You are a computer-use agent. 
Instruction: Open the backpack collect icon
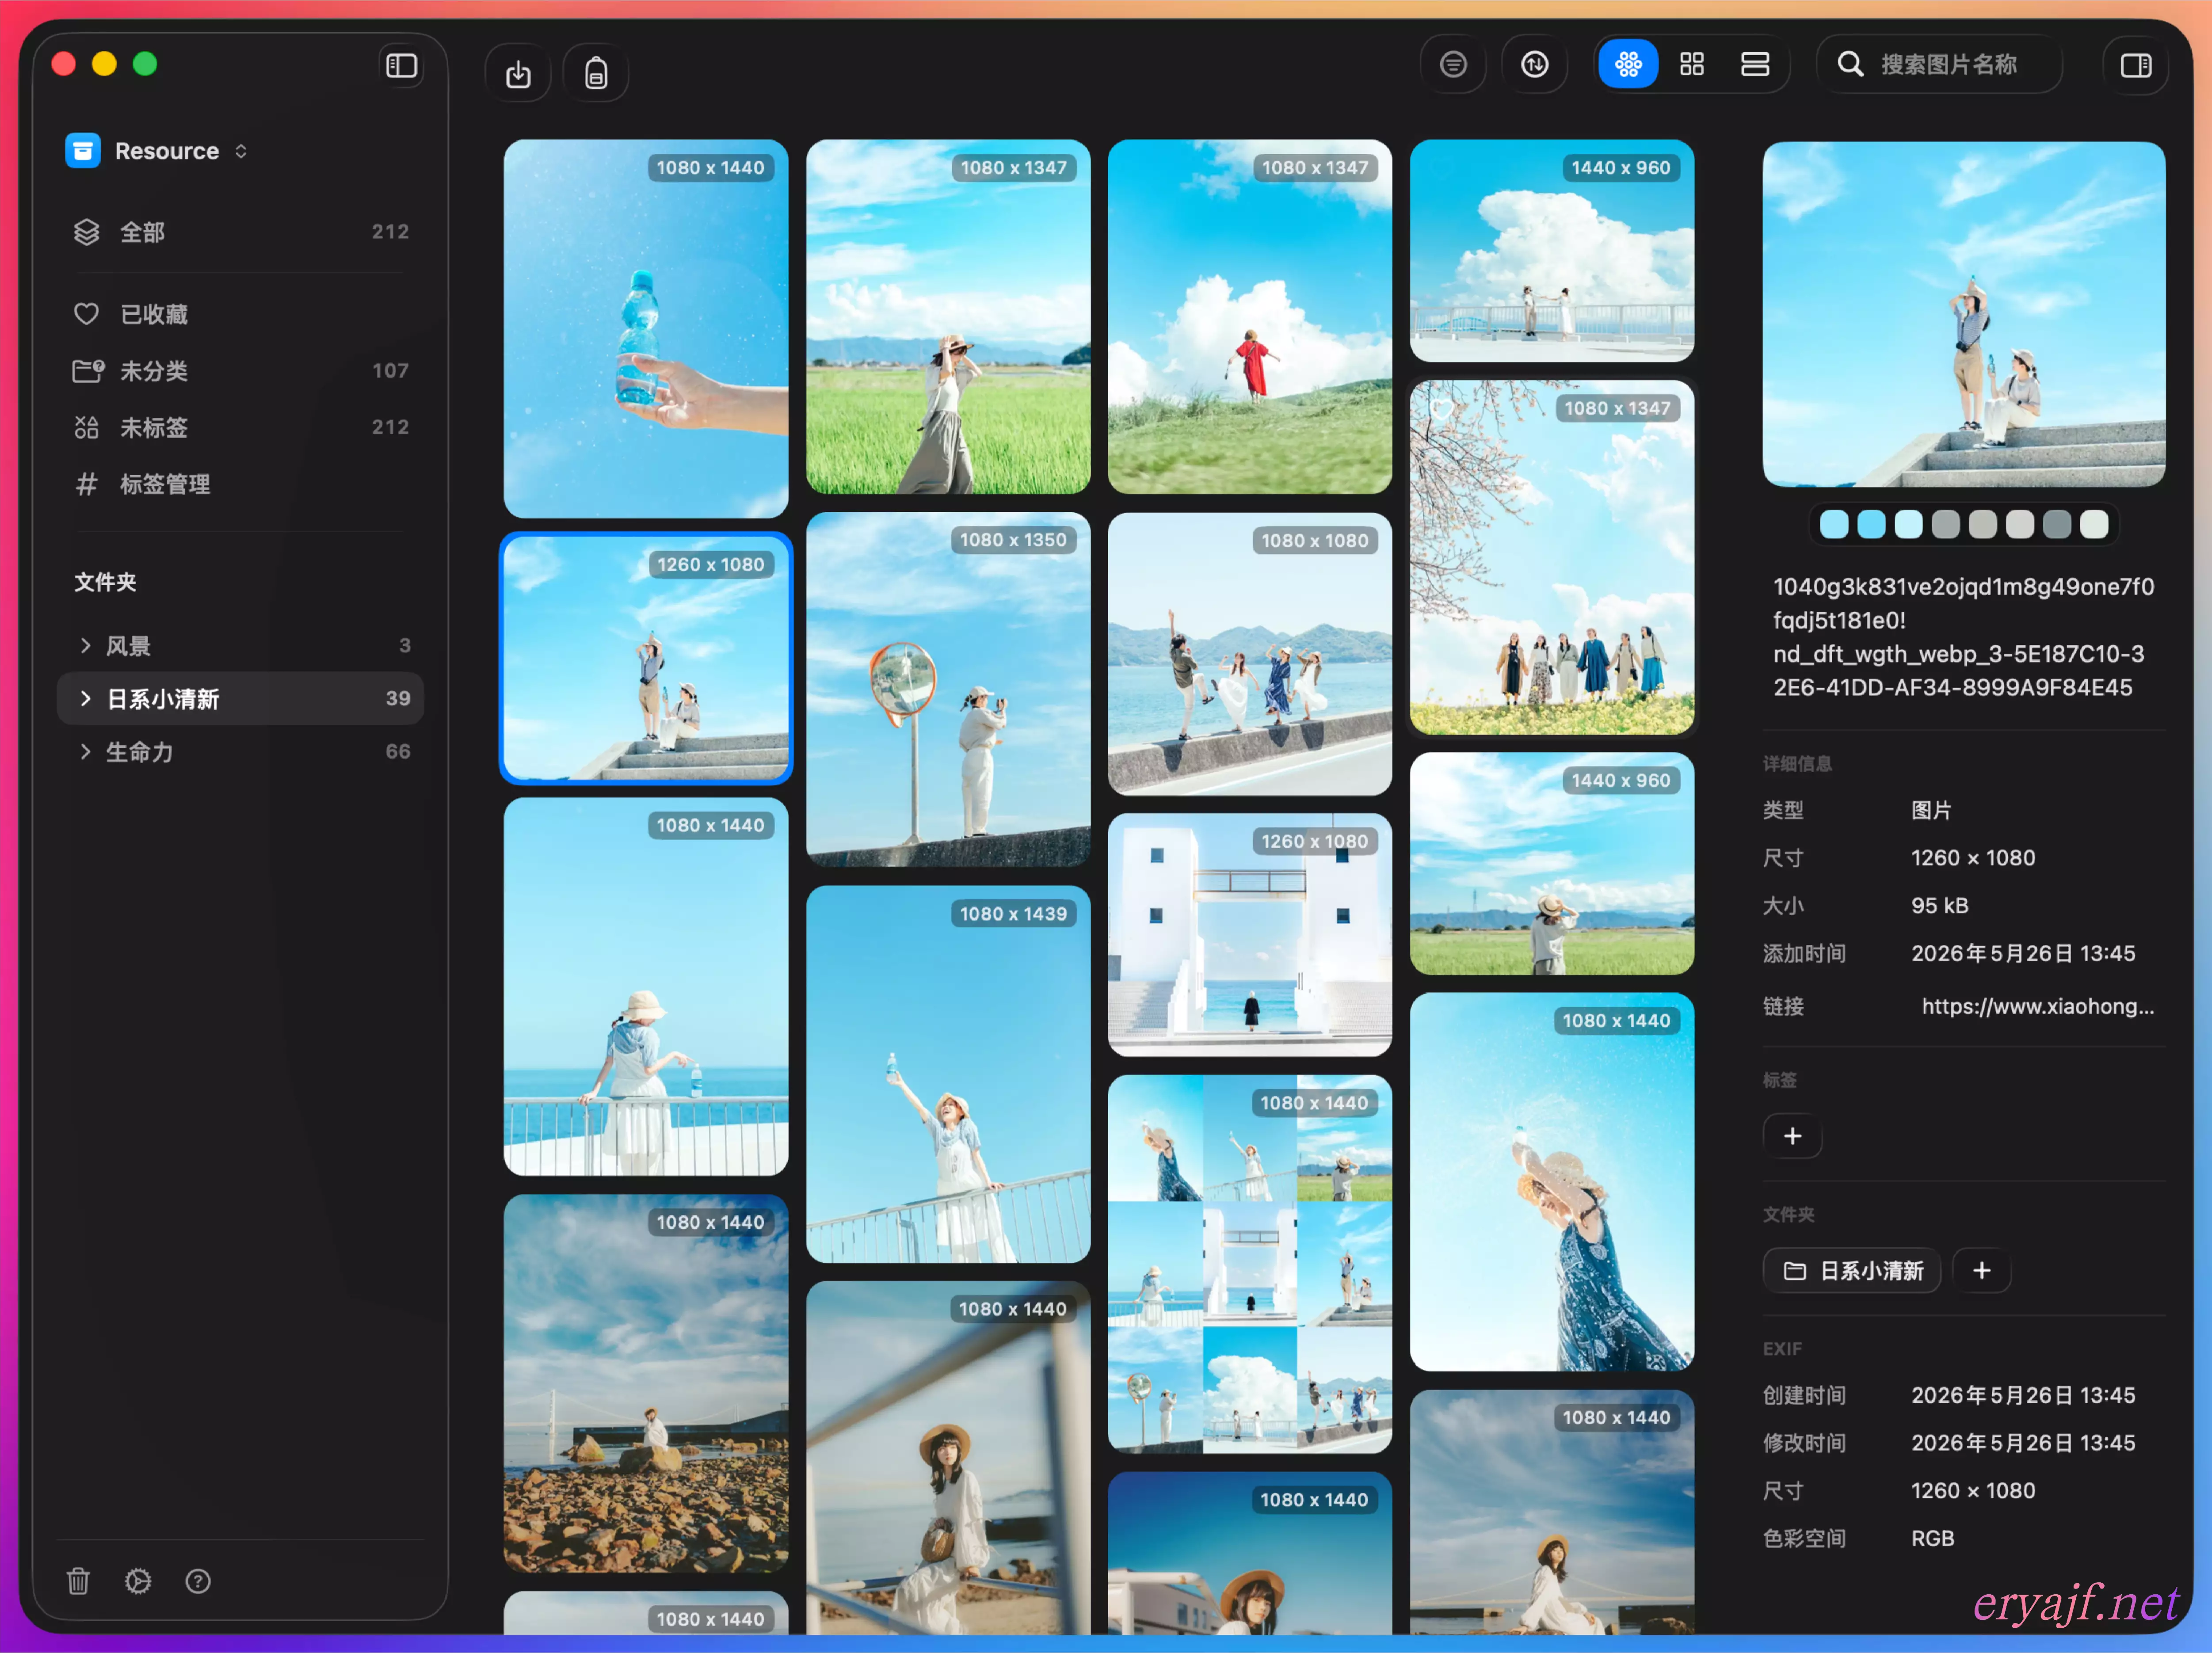(x=596, y=74)
